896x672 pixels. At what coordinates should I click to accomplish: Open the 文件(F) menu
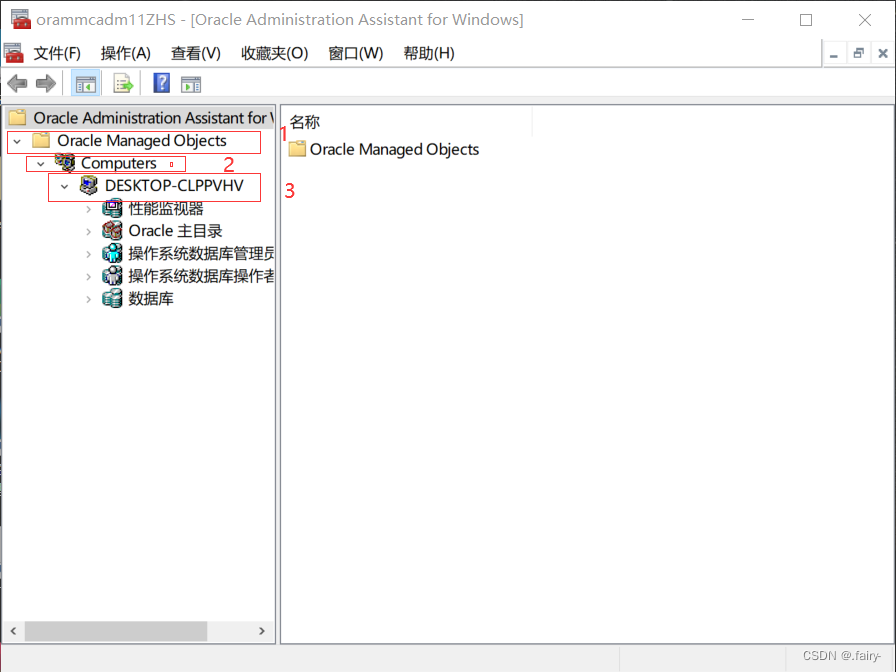tap(57, 53)
